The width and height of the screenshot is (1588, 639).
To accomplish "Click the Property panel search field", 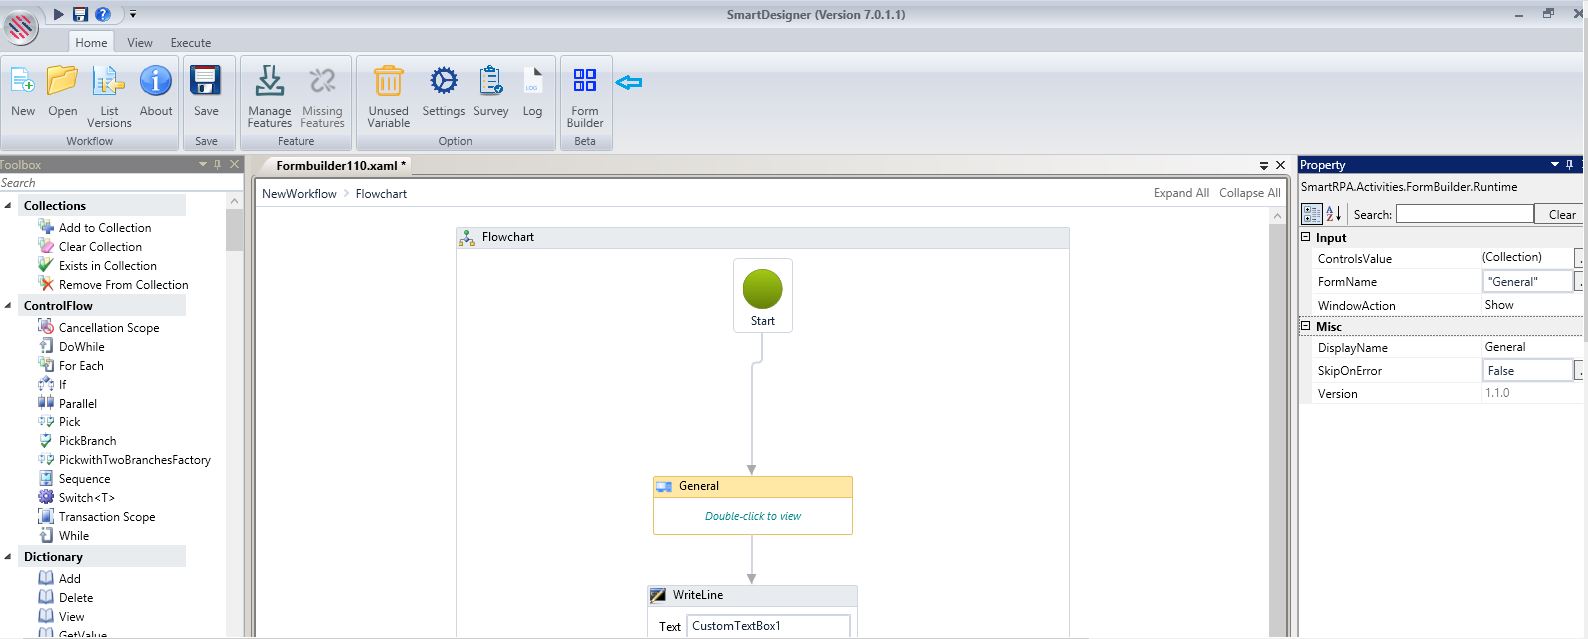I will tap(1463, 214).
